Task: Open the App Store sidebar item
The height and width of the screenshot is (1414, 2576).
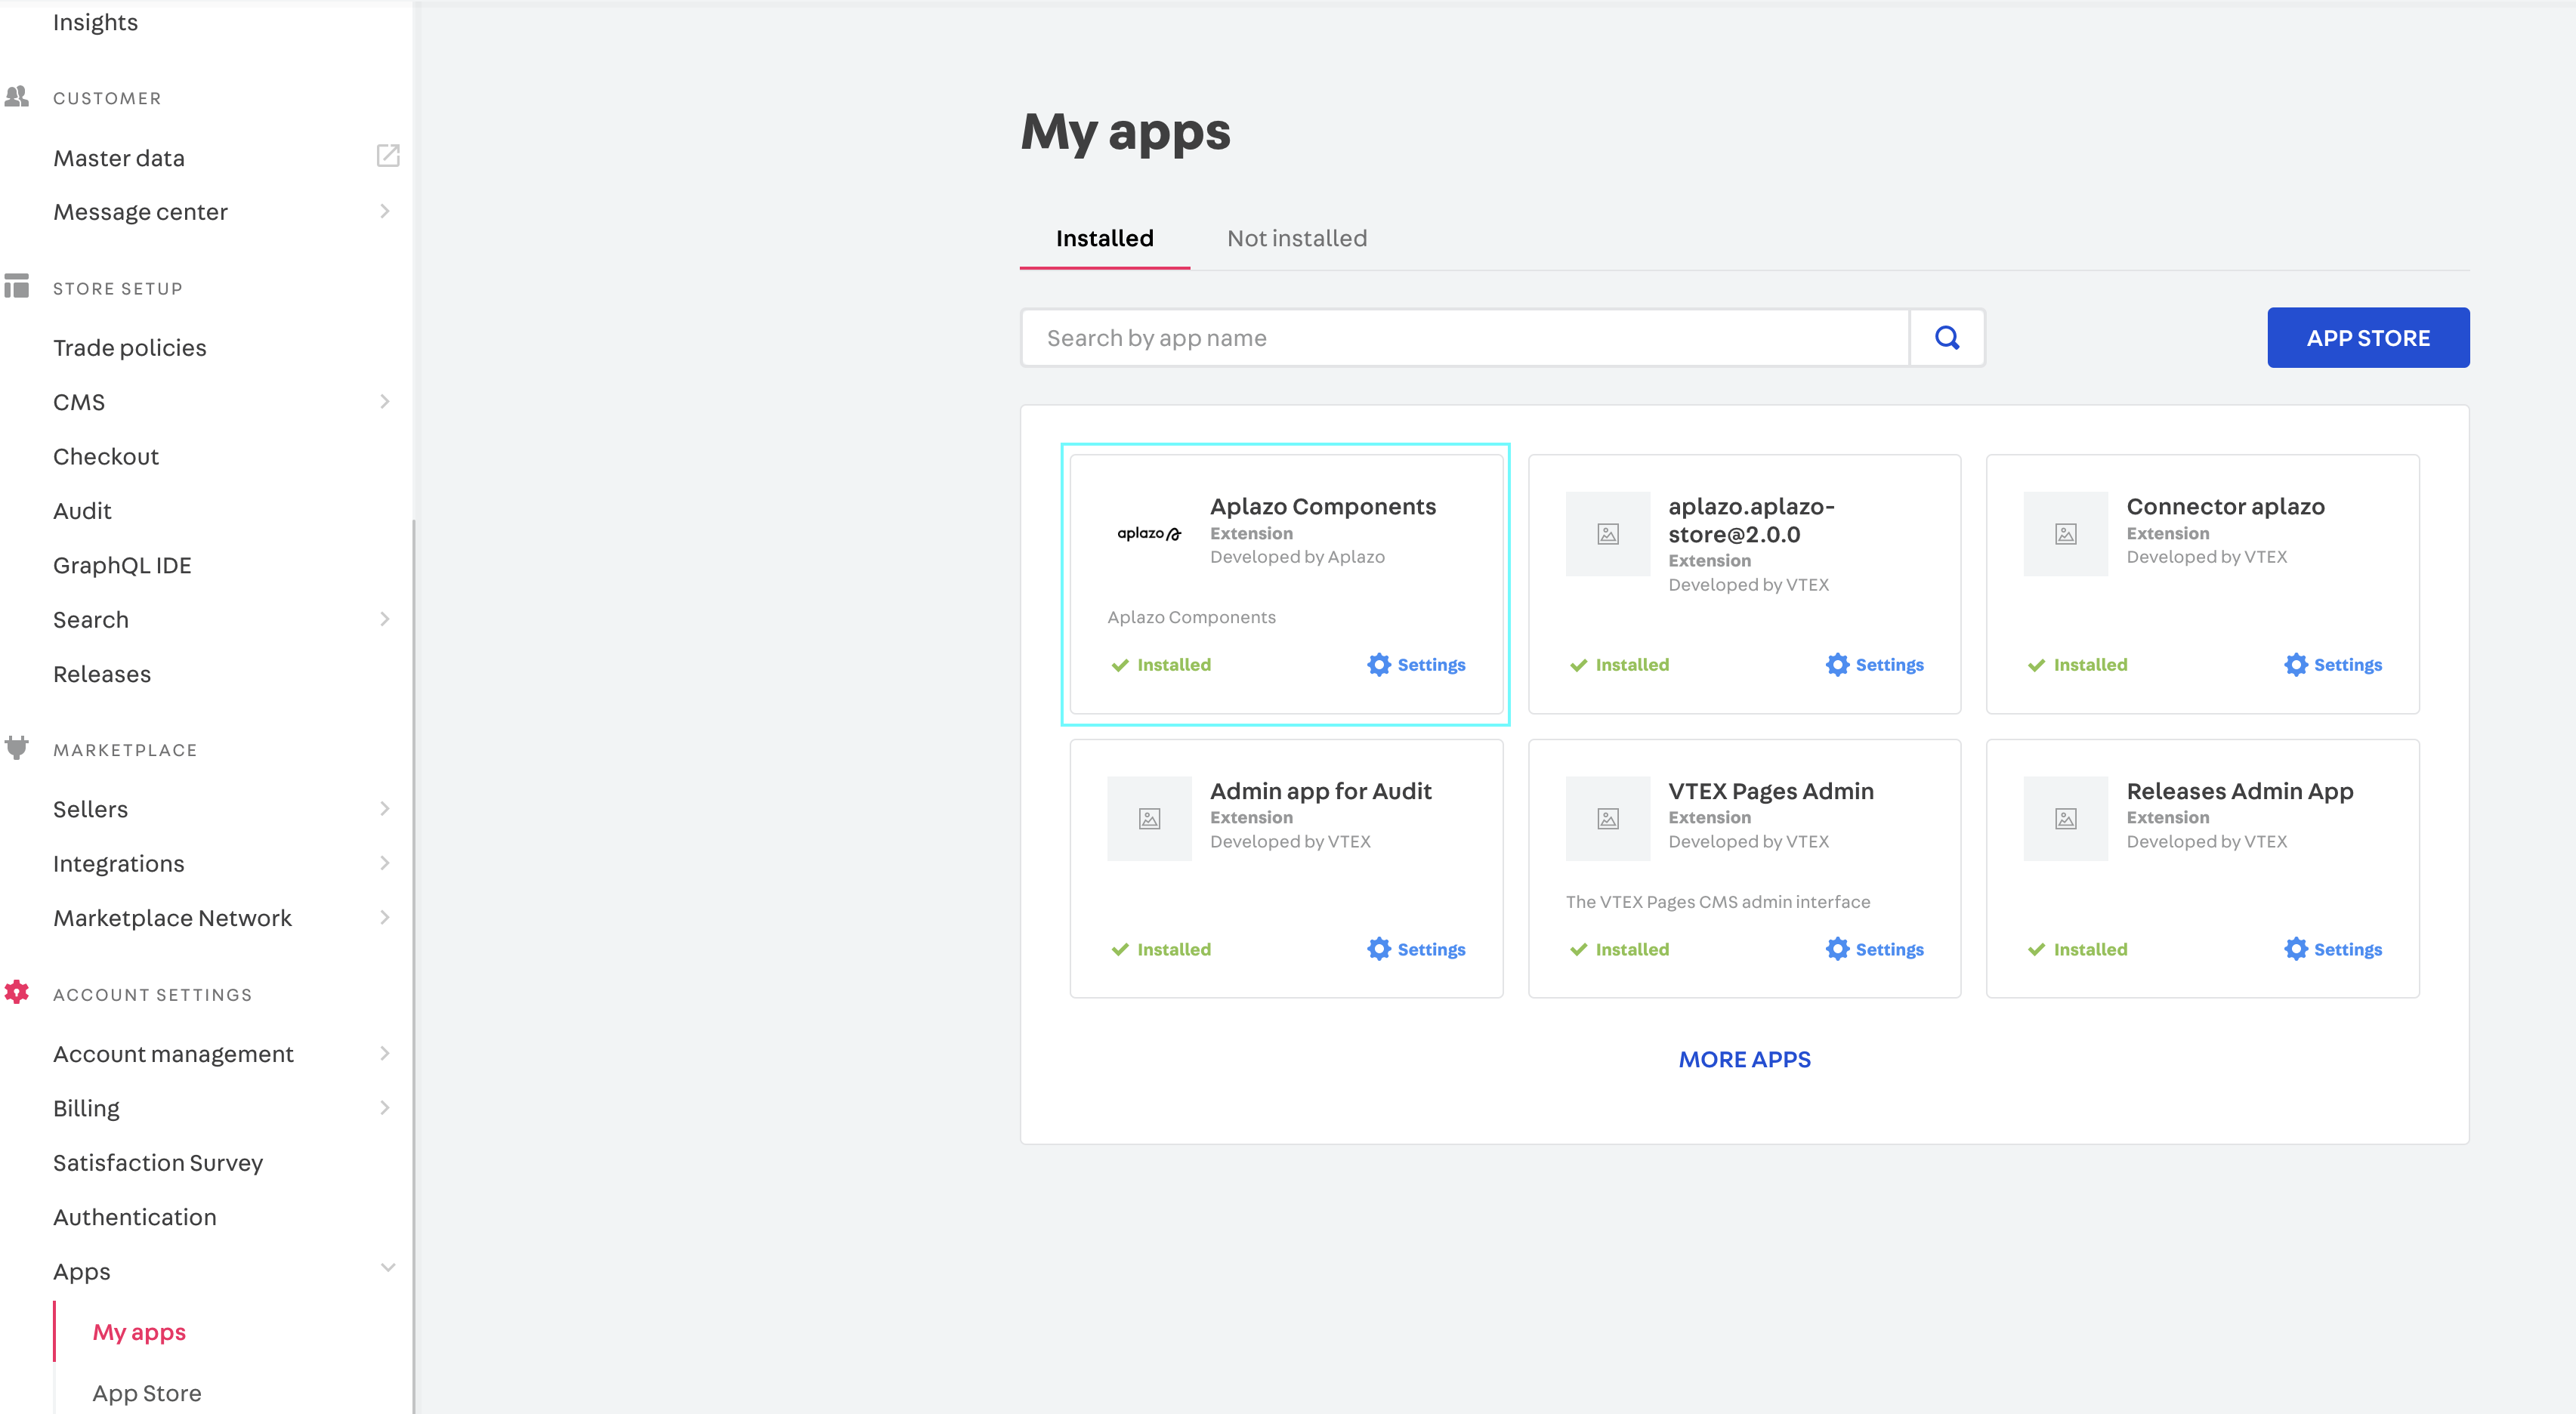Action: coord(147,1393)
